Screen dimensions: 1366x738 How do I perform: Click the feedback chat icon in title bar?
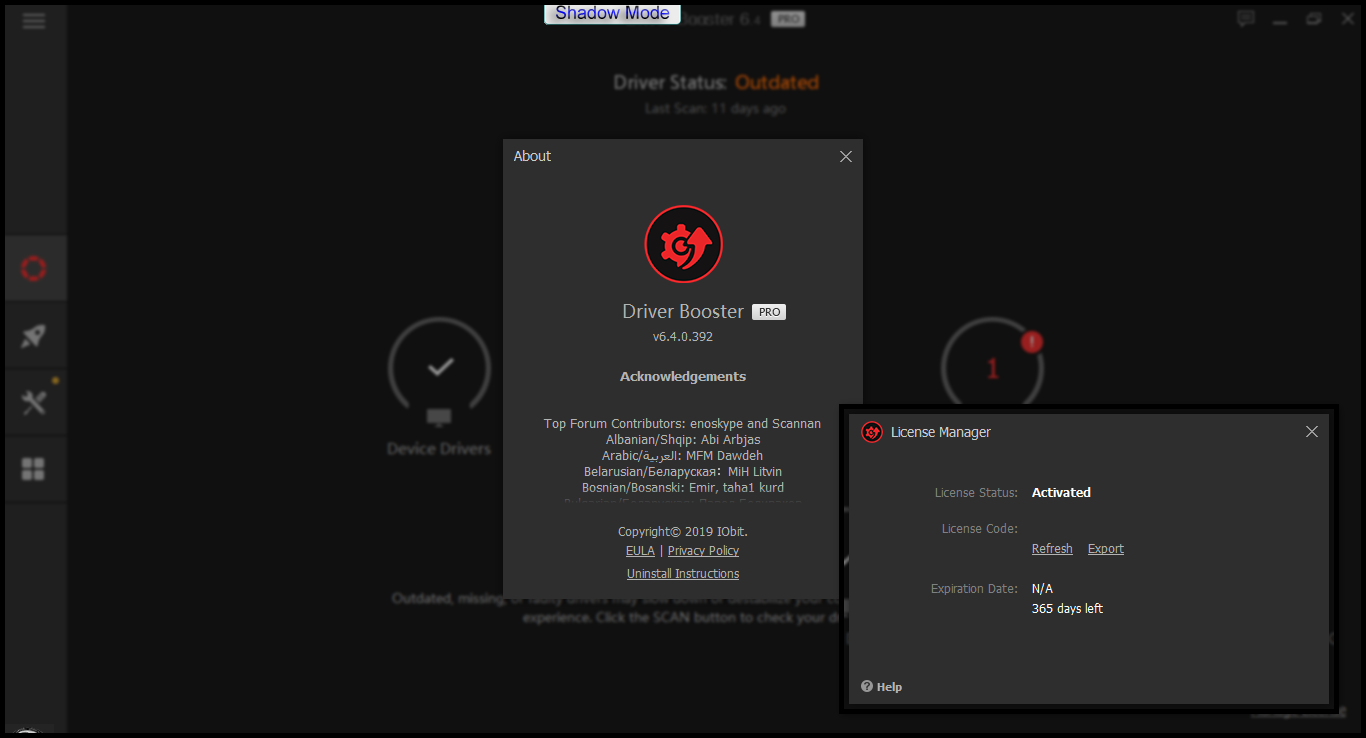1245,18
